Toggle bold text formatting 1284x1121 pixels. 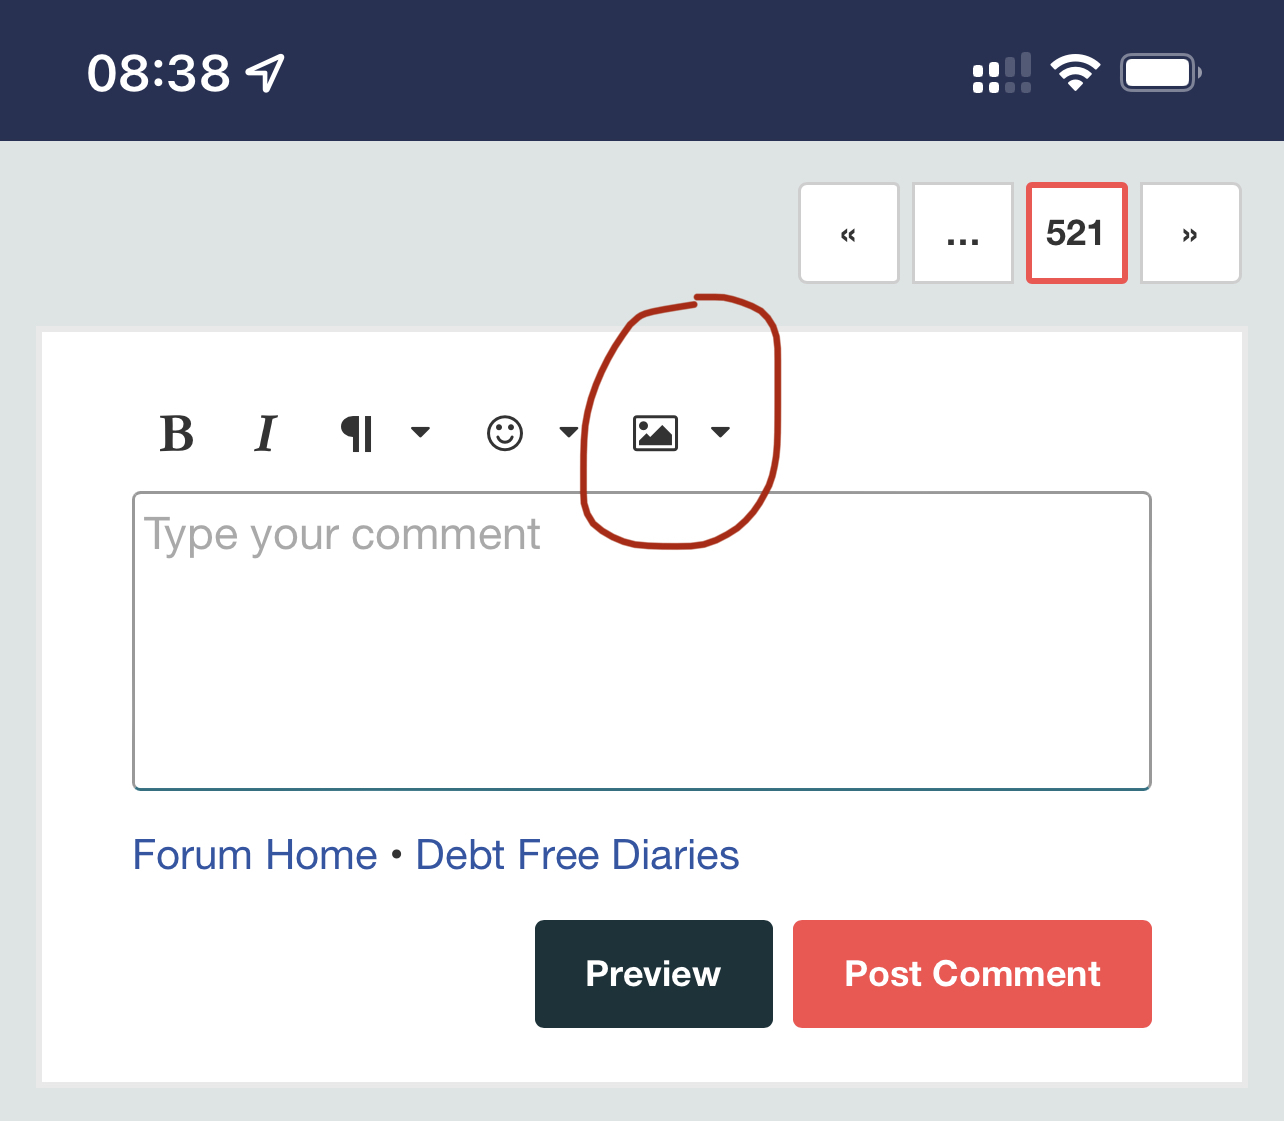coord(177,434)
